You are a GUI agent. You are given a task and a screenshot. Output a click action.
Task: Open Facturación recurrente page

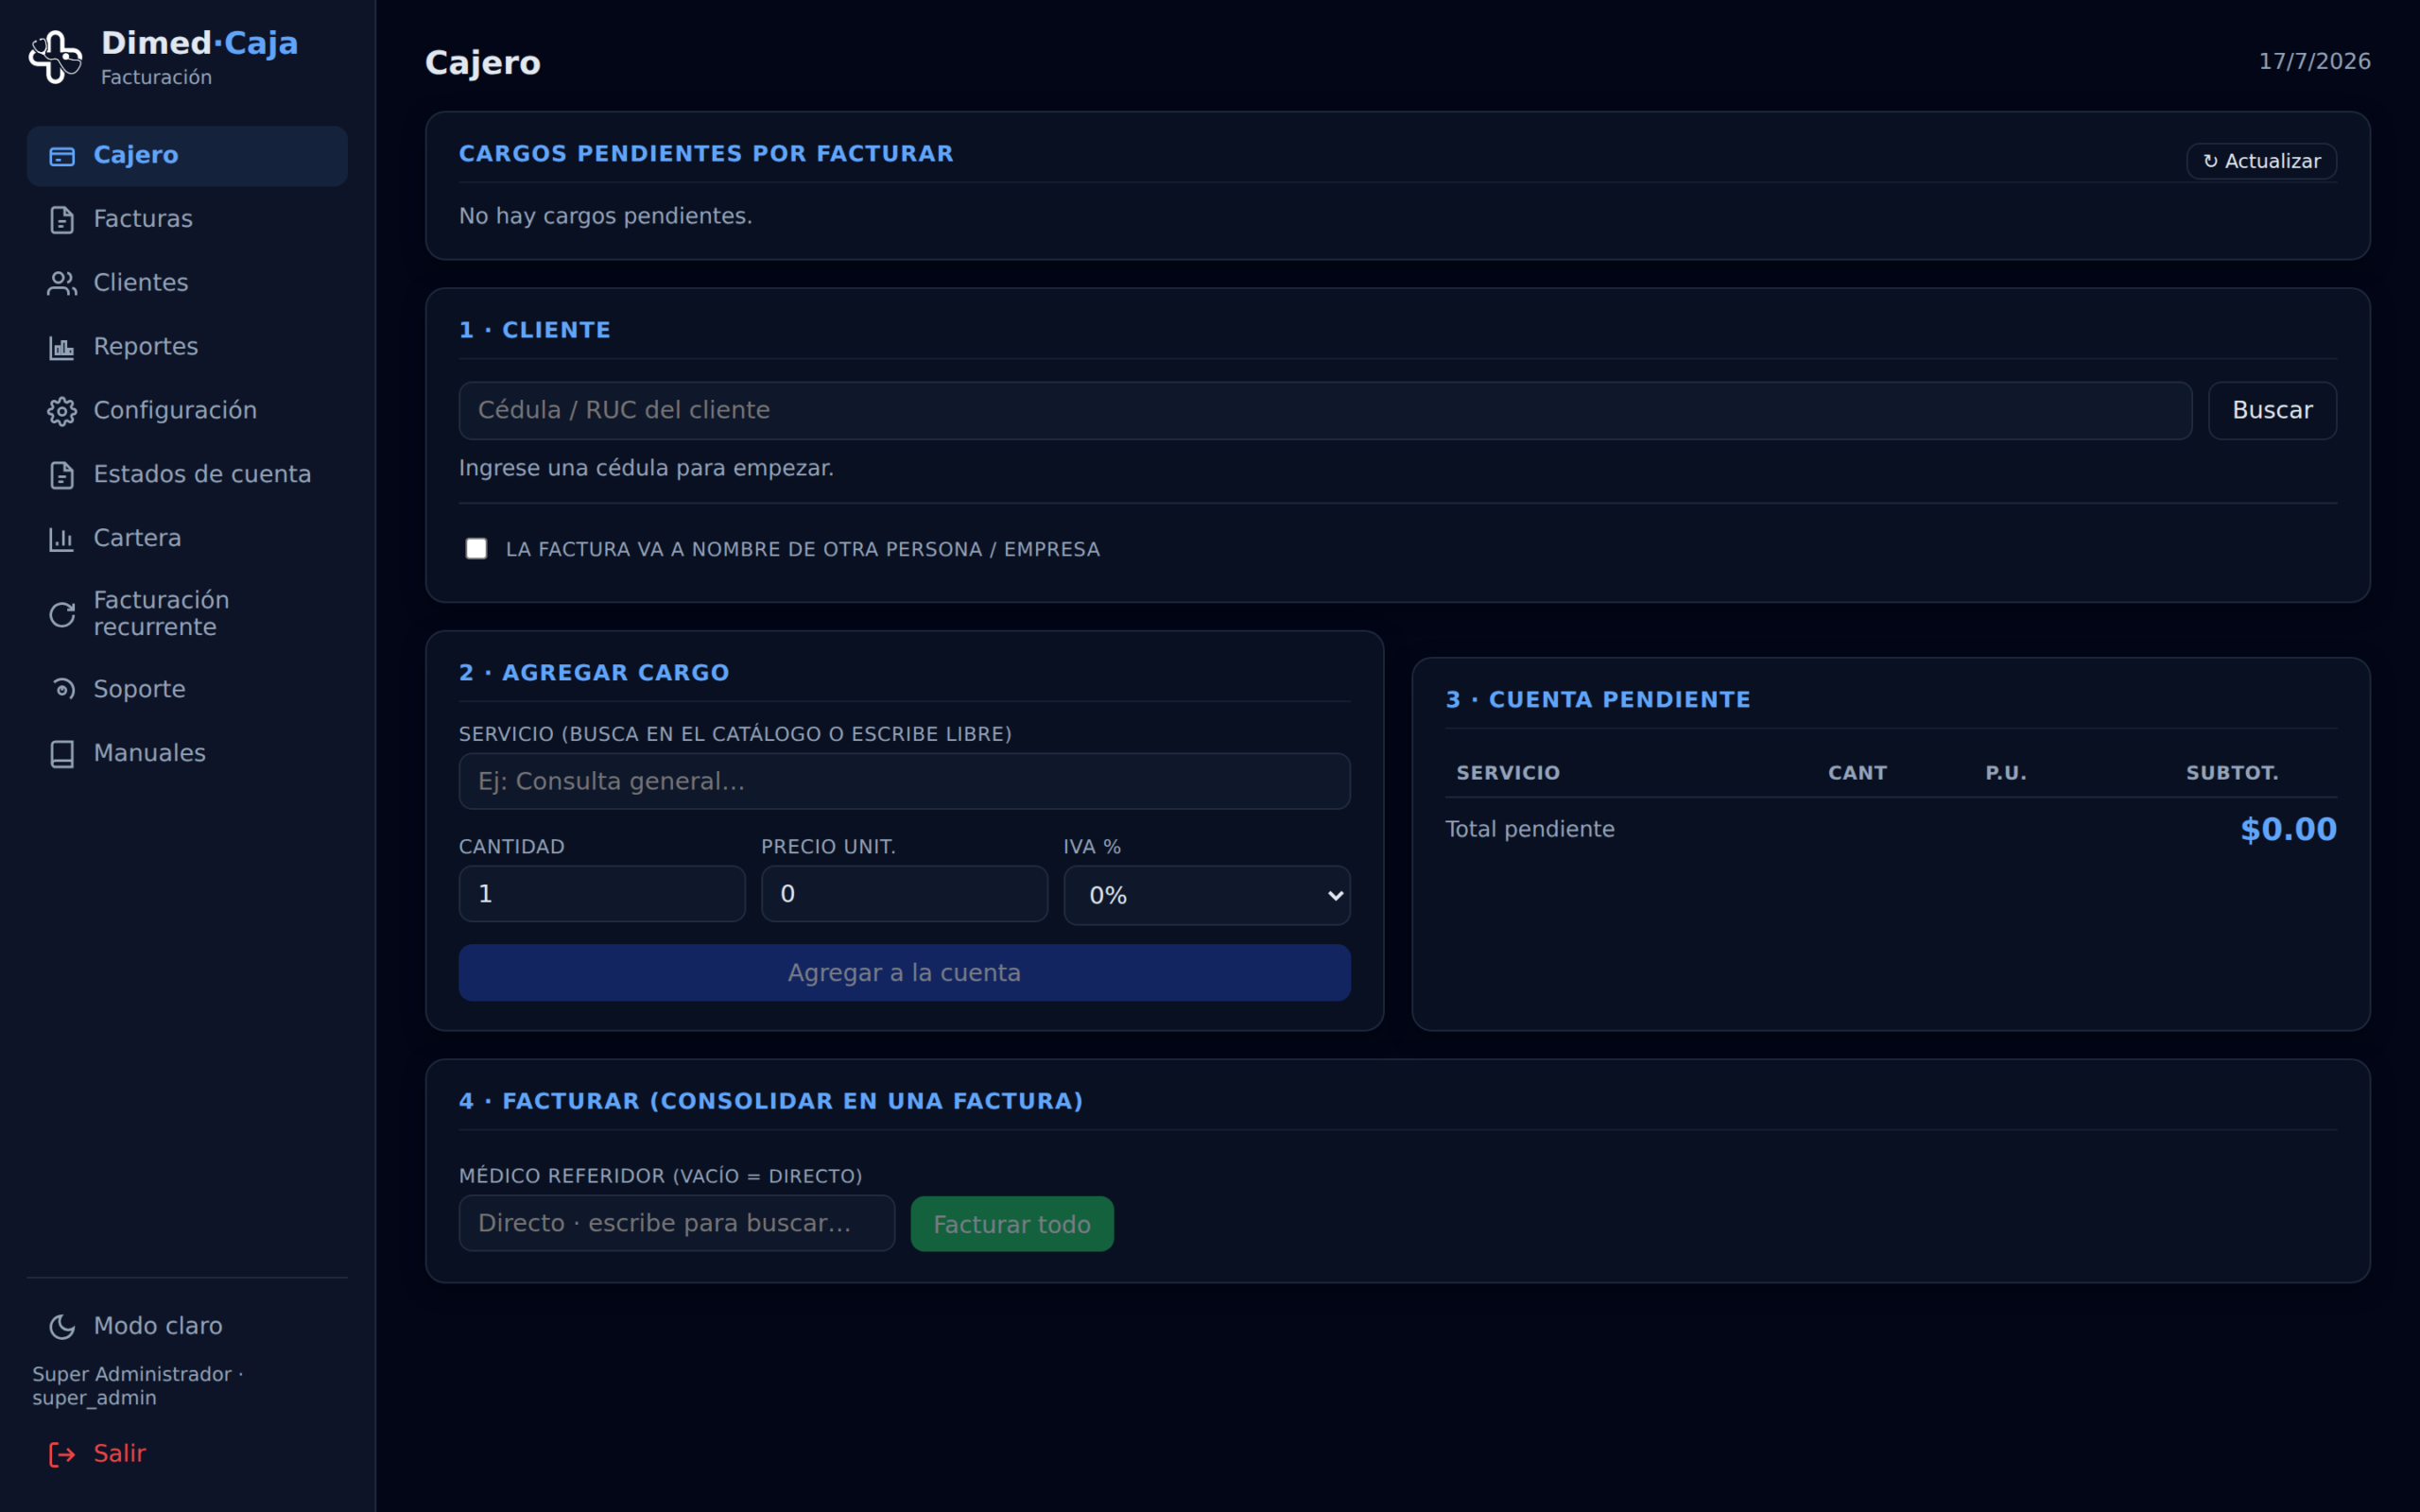(187, 614)
